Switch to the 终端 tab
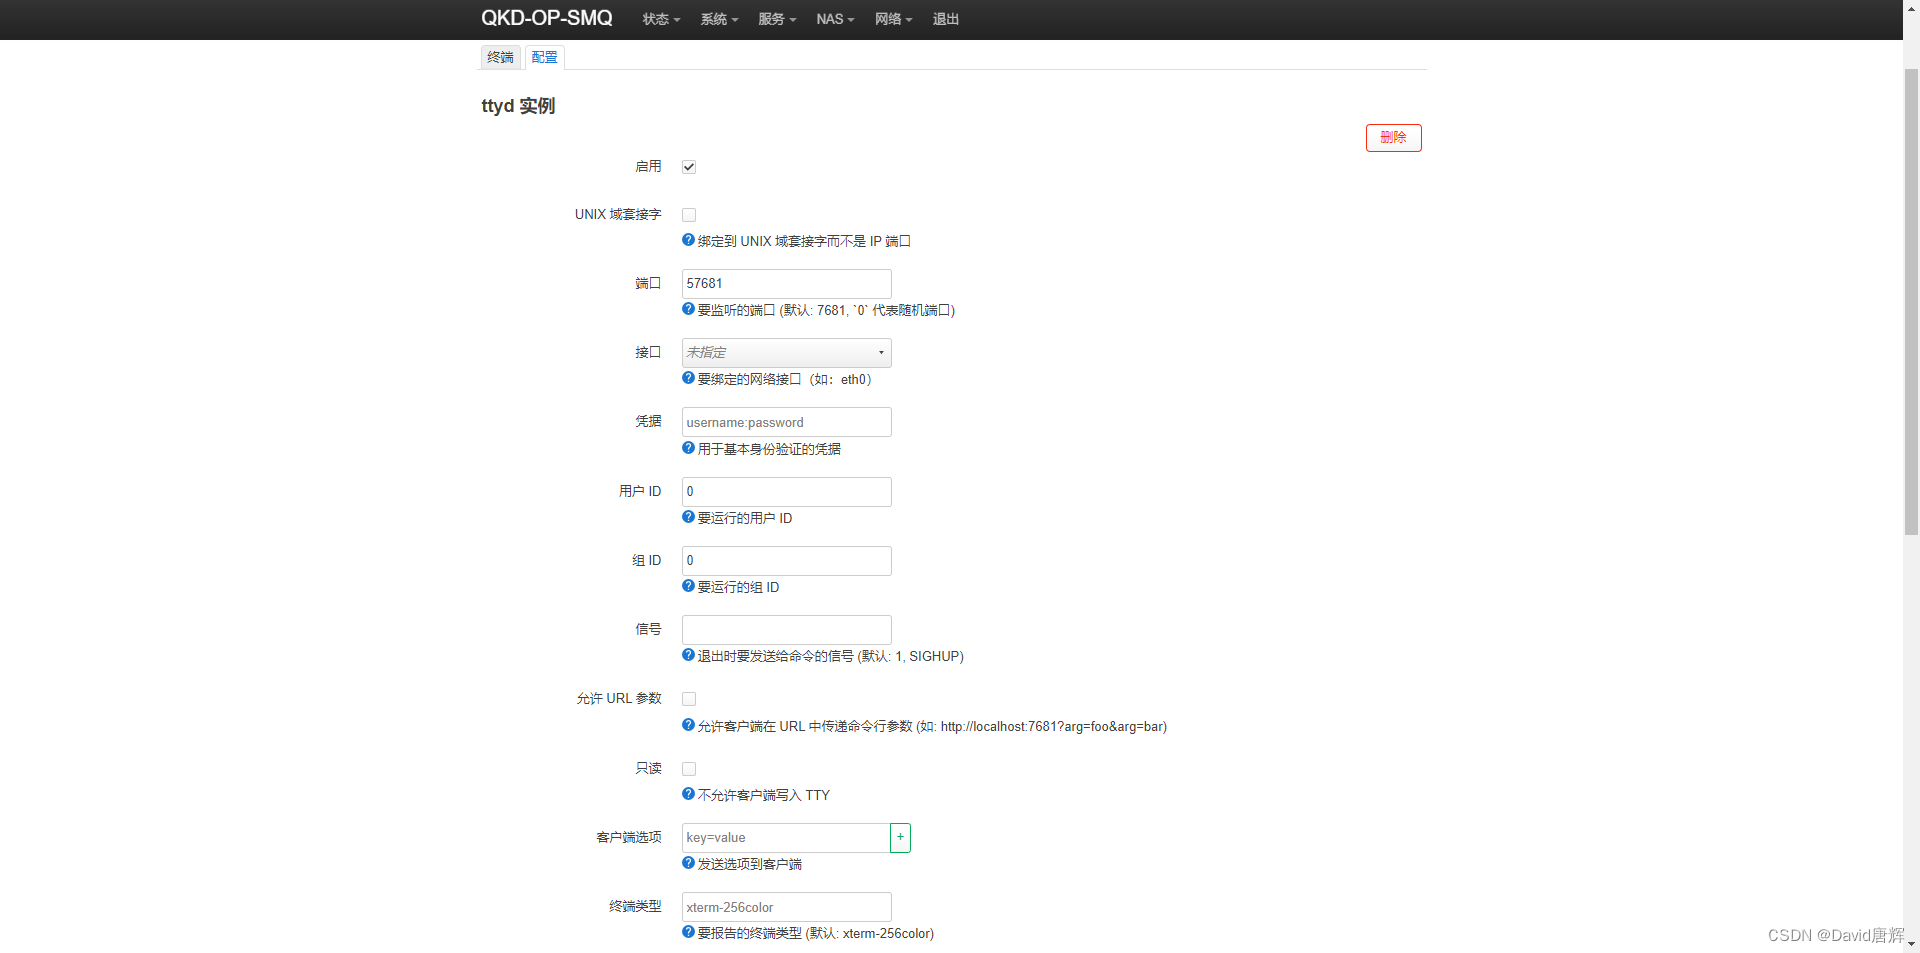This screenshot has width=1920, height=953. (500, 57)
